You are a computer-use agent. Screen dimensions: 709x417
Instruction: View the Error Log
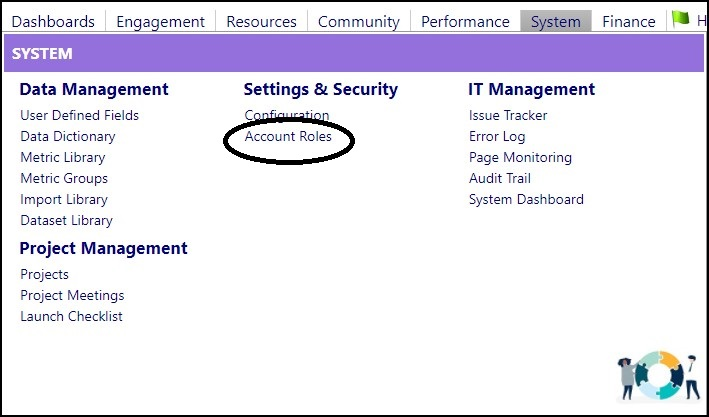click(x=497, y=137)
